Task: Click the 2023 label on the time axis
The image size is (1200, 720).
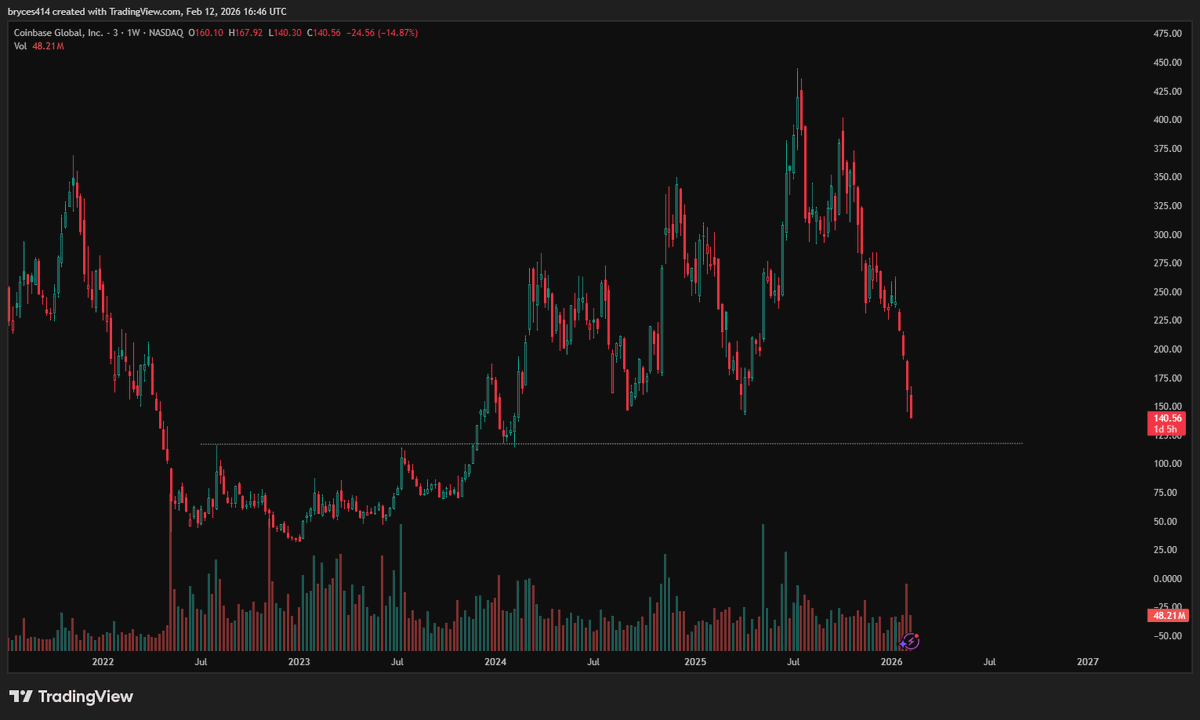Action: [299, 662]
